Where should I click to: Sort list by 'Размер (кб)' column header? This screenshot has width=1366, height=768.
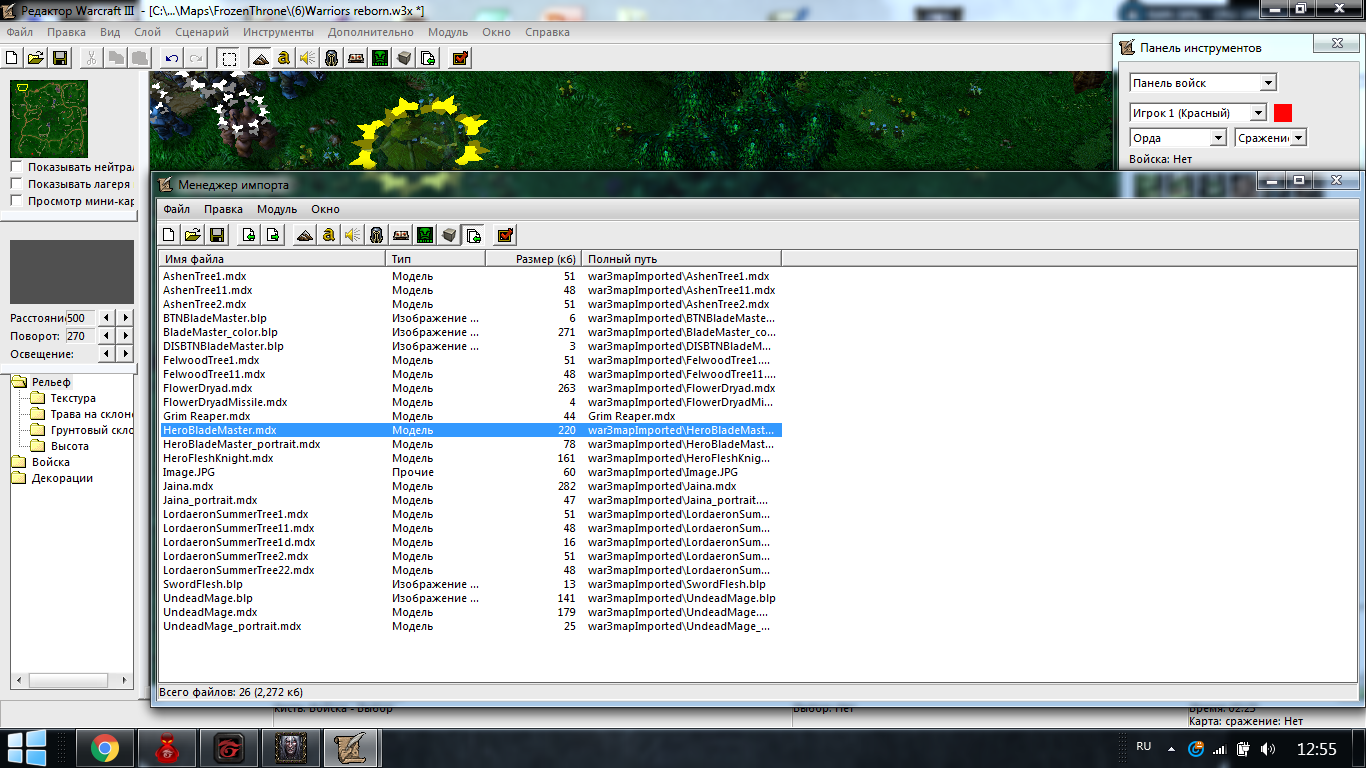tap(534, 259)
